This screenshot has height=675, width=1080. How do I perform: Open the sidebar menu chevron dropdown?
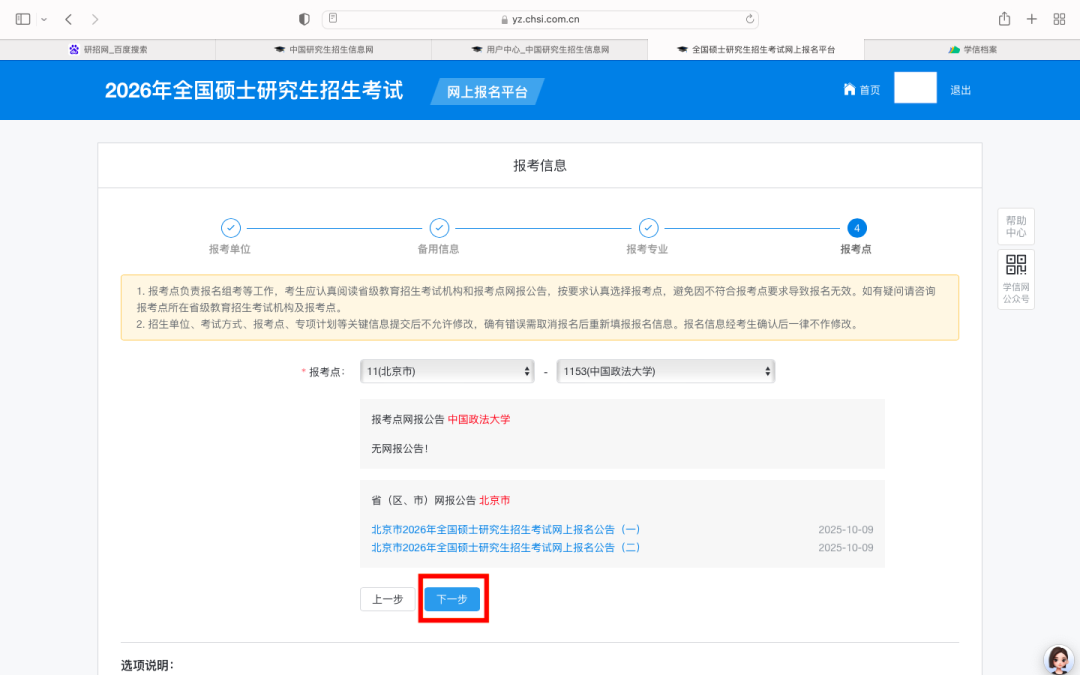pyautogui.click(x=44, y=19)
